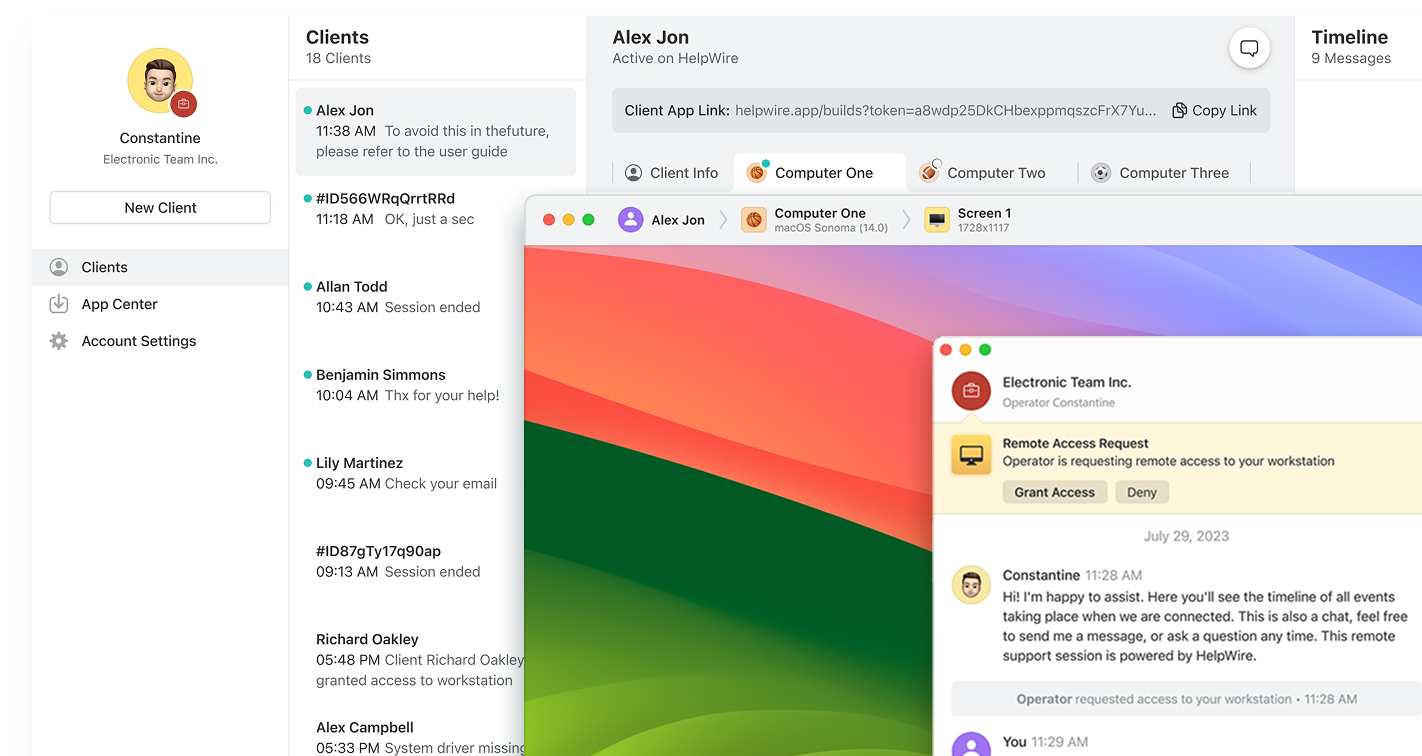
Task: Click the Electronic Team Inc. briefcase logo
Action: 970,391
